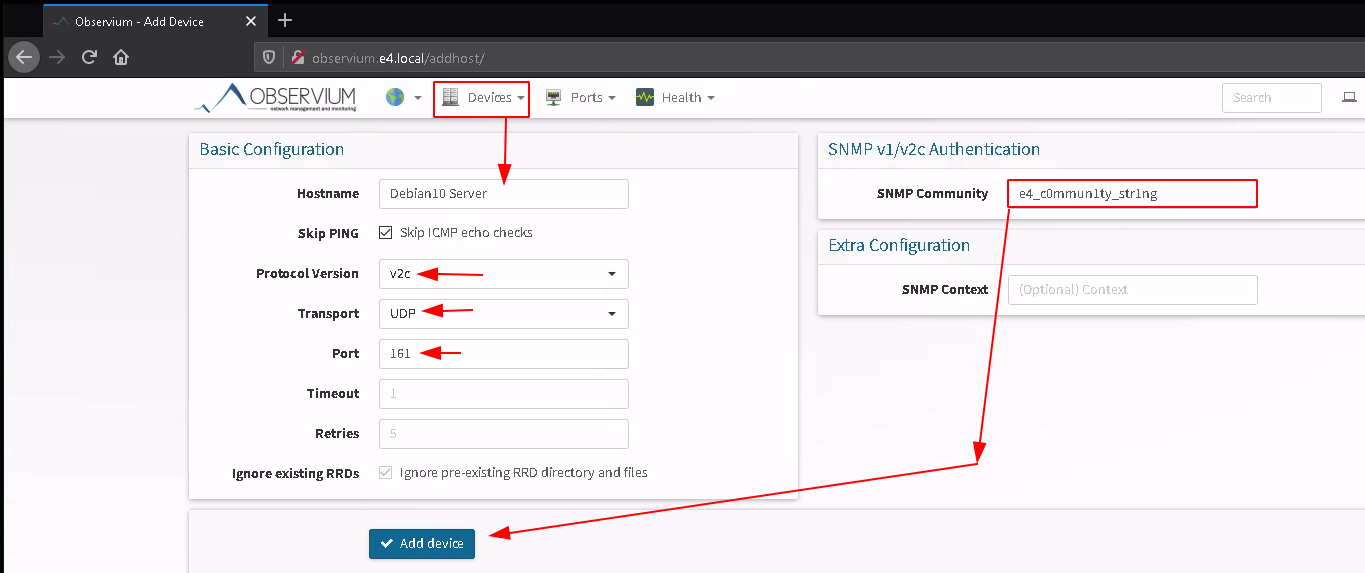Image resolution: width=1365 pixels, height=573 pixels.
Task: Click the SNMP Community input field
Action: point(1132,194)
